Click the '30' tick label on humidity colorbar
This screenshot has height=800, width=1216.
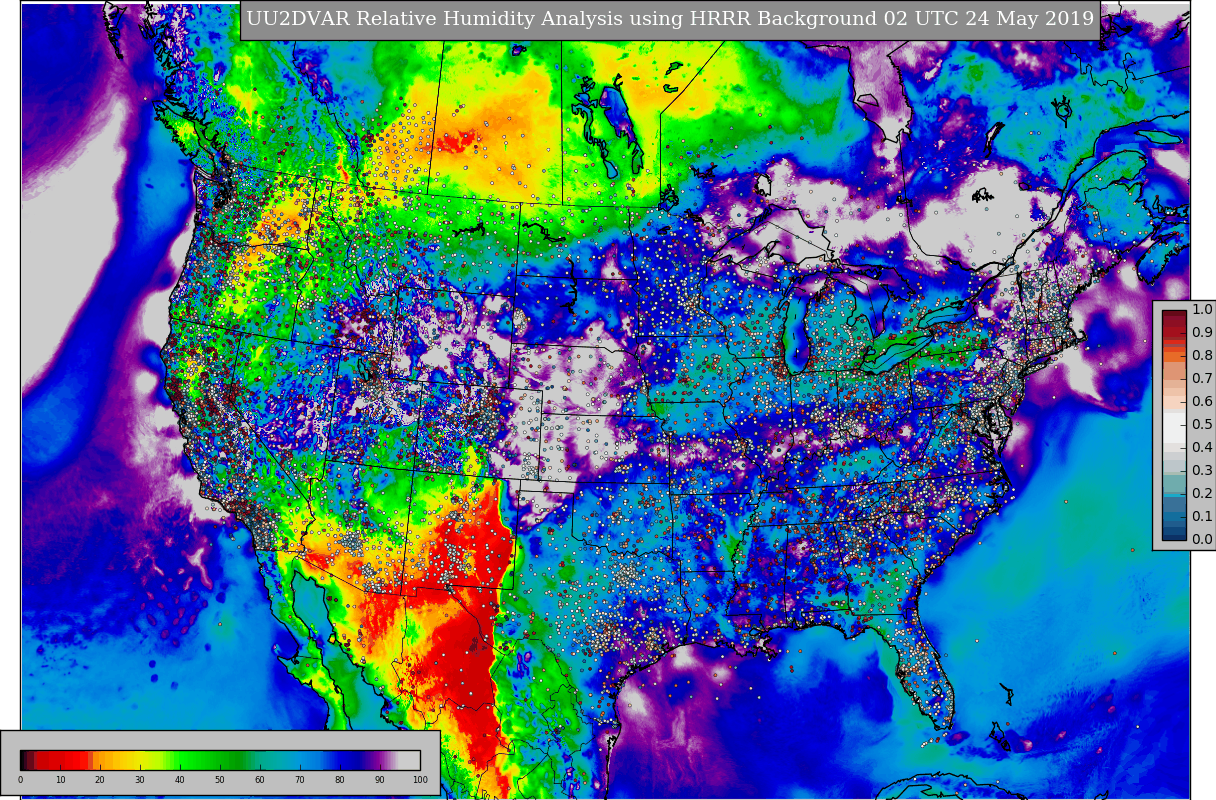click(140, 780)
